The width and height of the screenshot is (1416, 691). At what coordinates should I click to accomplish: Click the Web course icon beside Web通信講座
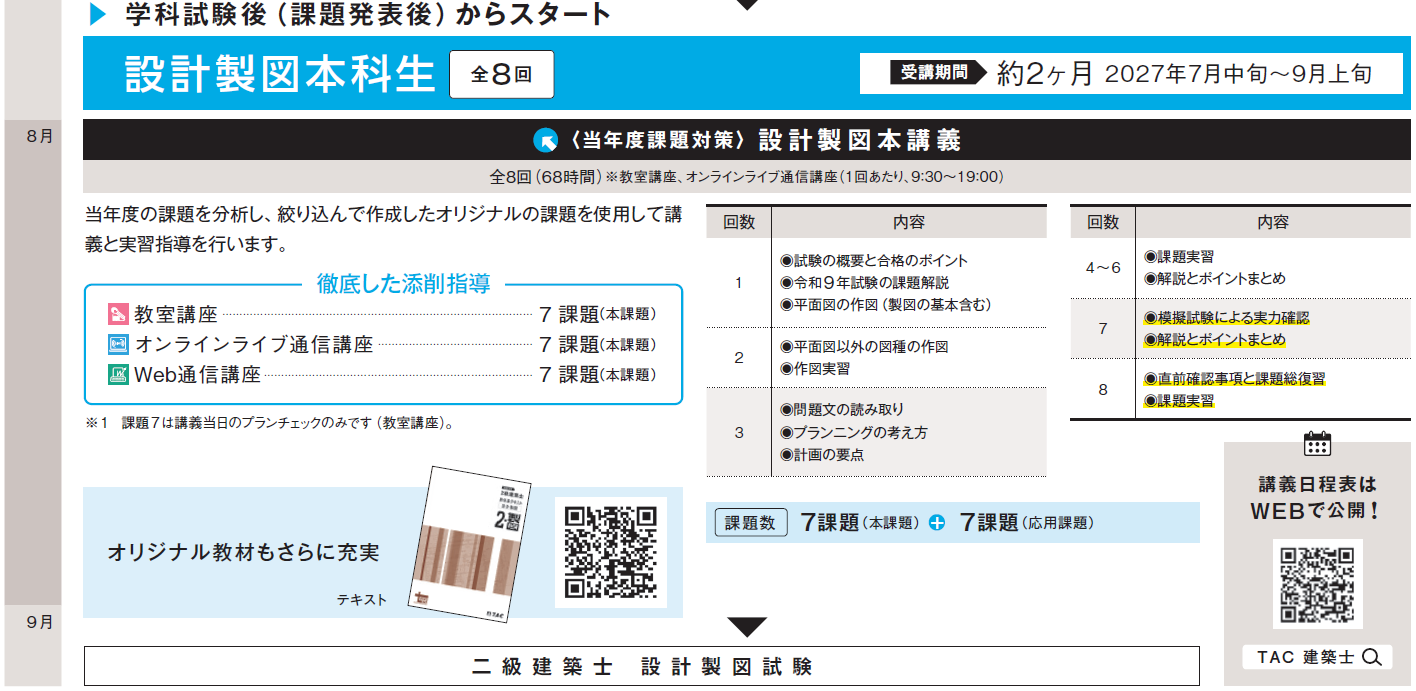coord(117,375)
